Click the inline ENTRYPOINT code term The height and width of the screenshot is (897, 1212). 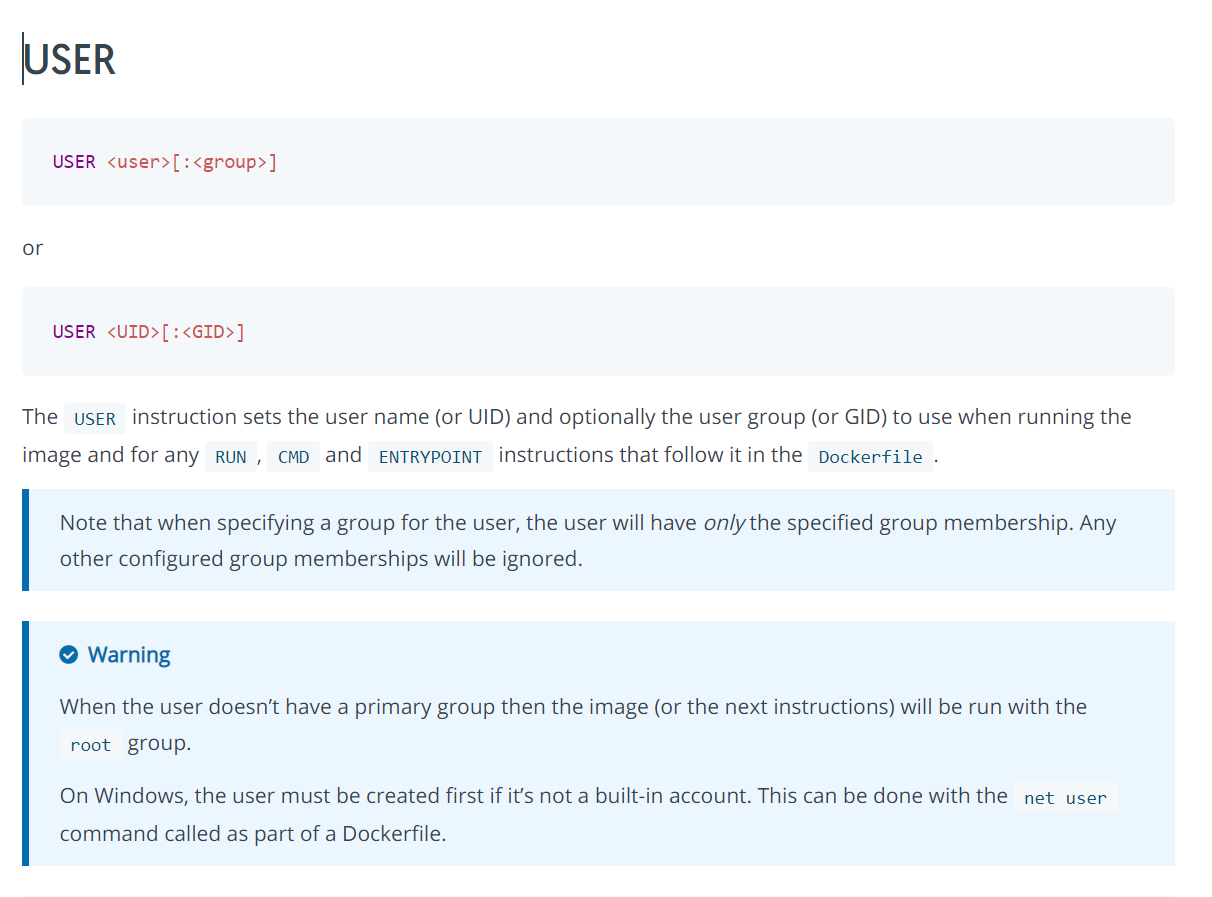coord(430,457)
